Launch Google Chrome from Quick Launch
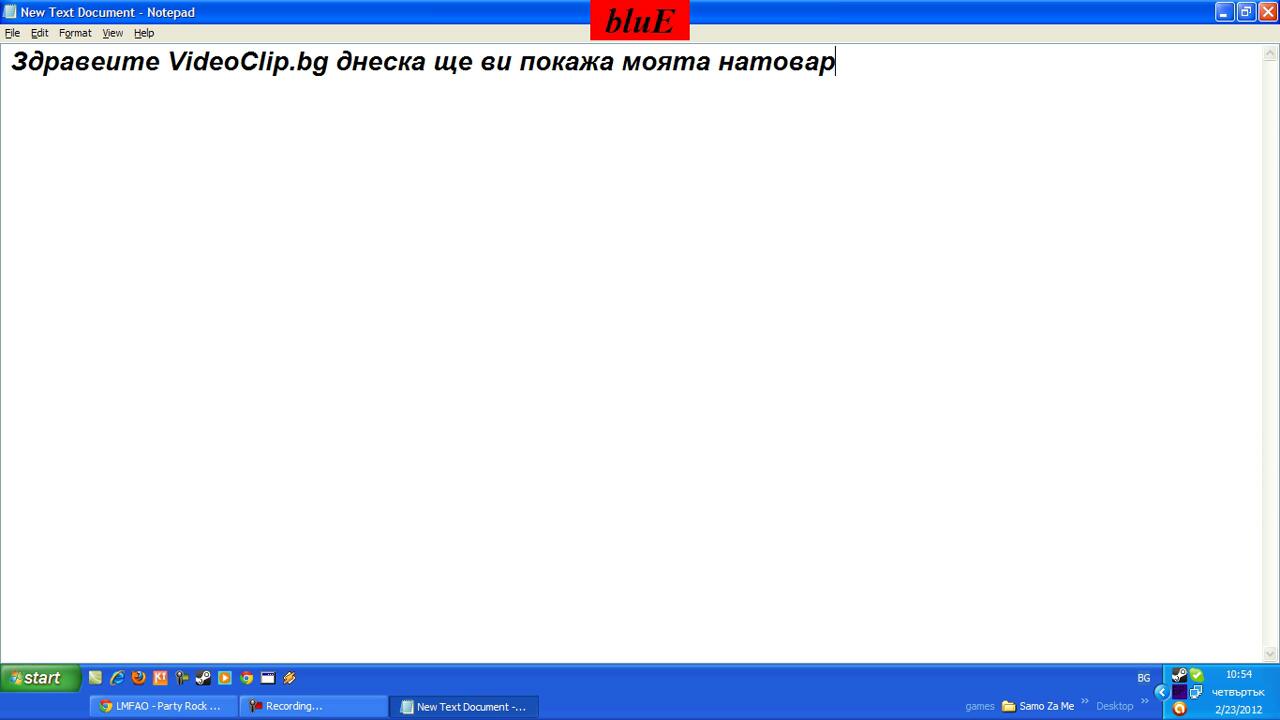This screenshot has width=1280, height=720. (x=247, y=678)
